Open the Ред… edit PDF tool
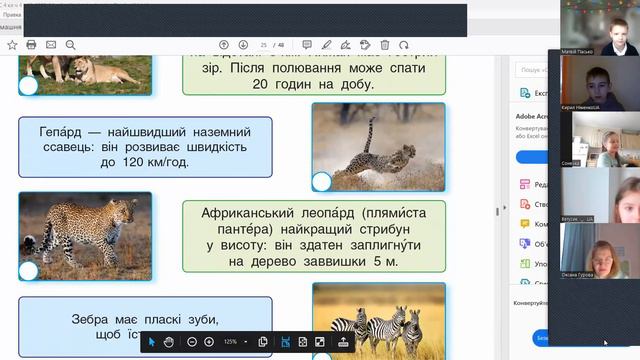This screenshot has width=640, height=360. pos(533,184)
